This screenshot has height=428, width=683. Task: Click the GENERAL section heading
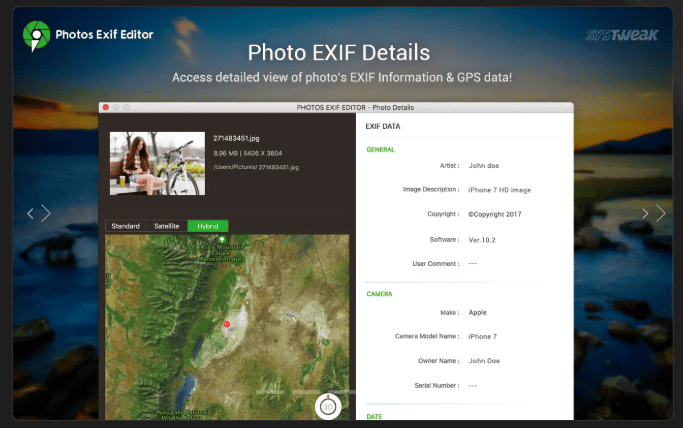(380, 150)
